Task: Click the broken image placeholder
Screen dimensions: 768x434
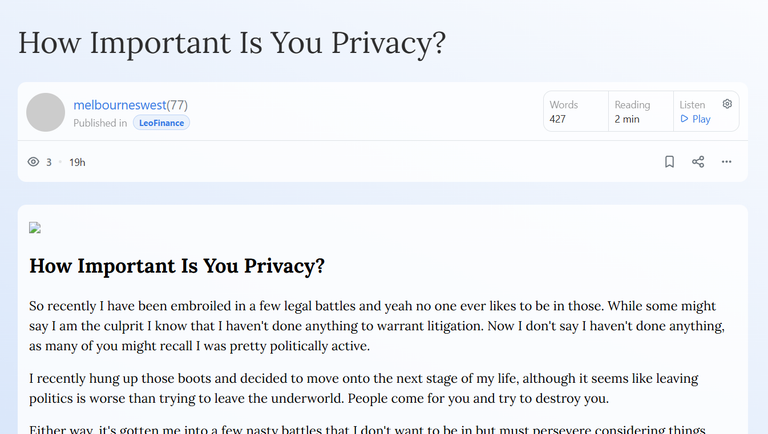Action: (x=35, y=228)
